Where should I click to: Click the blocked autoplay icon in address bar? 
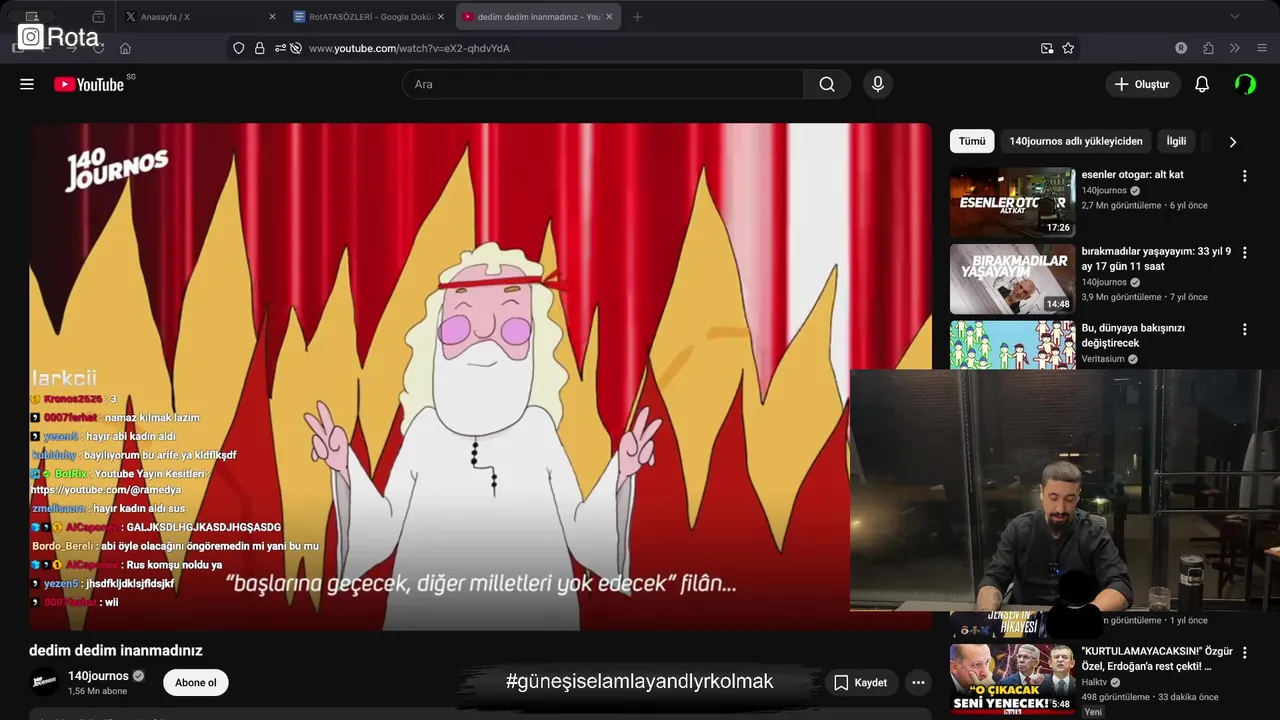(x=296, y=48)
